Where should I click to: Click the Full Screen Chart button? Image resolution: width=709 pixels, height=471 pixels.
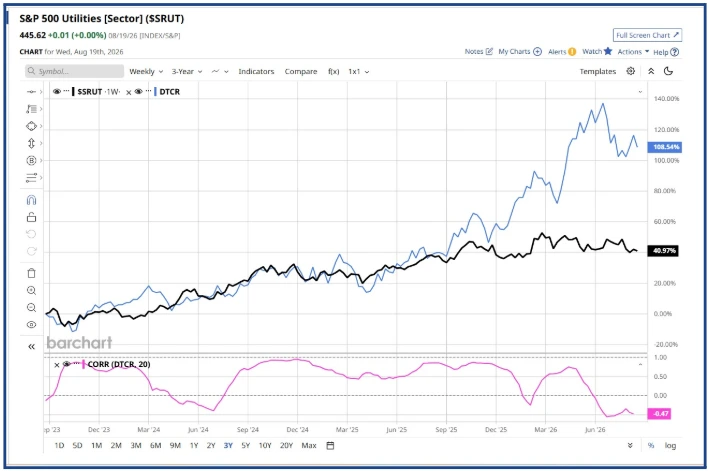coord(648,35)
